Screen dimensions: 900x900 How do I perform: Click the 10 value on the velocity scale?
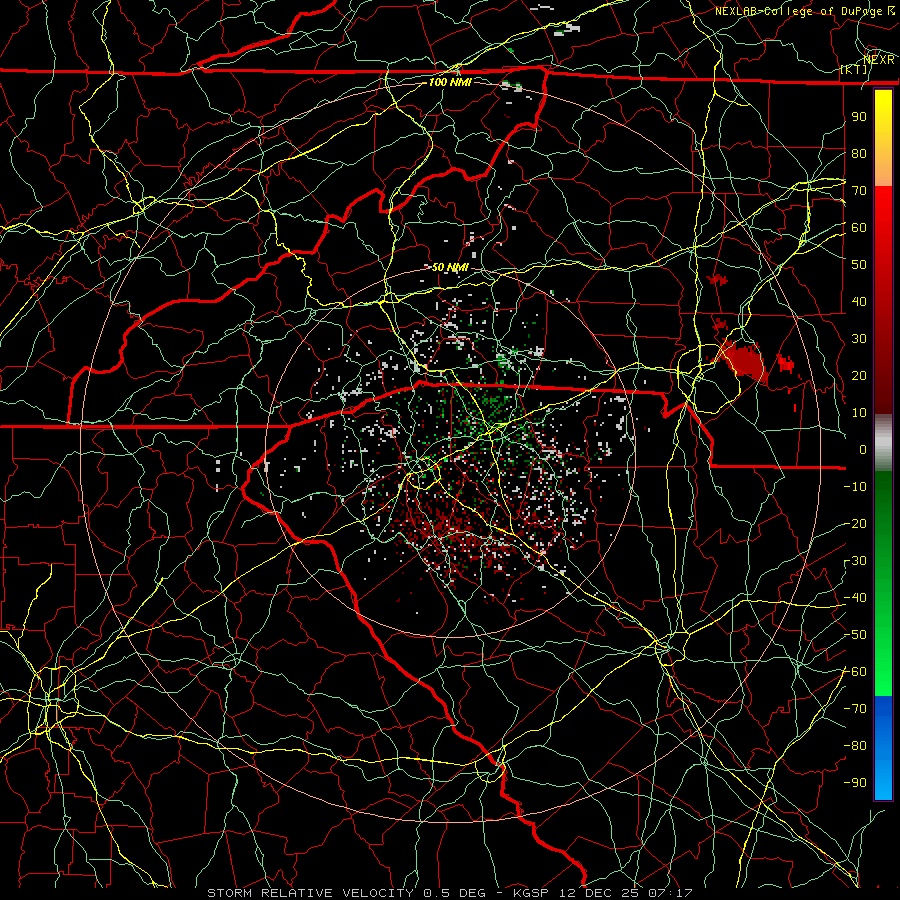(859, 413)
